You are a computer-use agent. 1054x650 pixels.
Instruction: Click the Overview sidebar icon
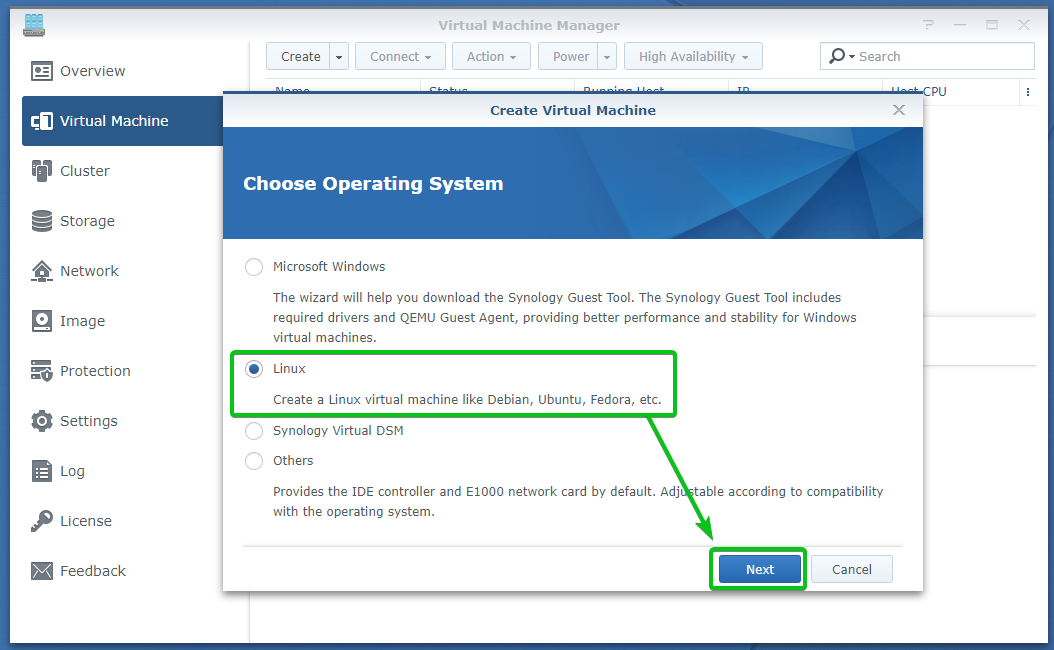pos(42,71)
